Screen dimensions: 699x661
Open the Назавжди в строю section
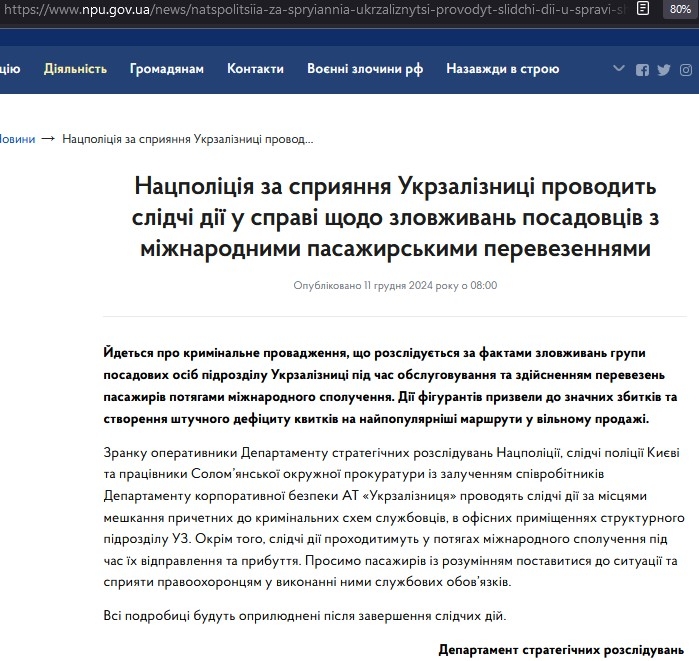coord(502,69)
